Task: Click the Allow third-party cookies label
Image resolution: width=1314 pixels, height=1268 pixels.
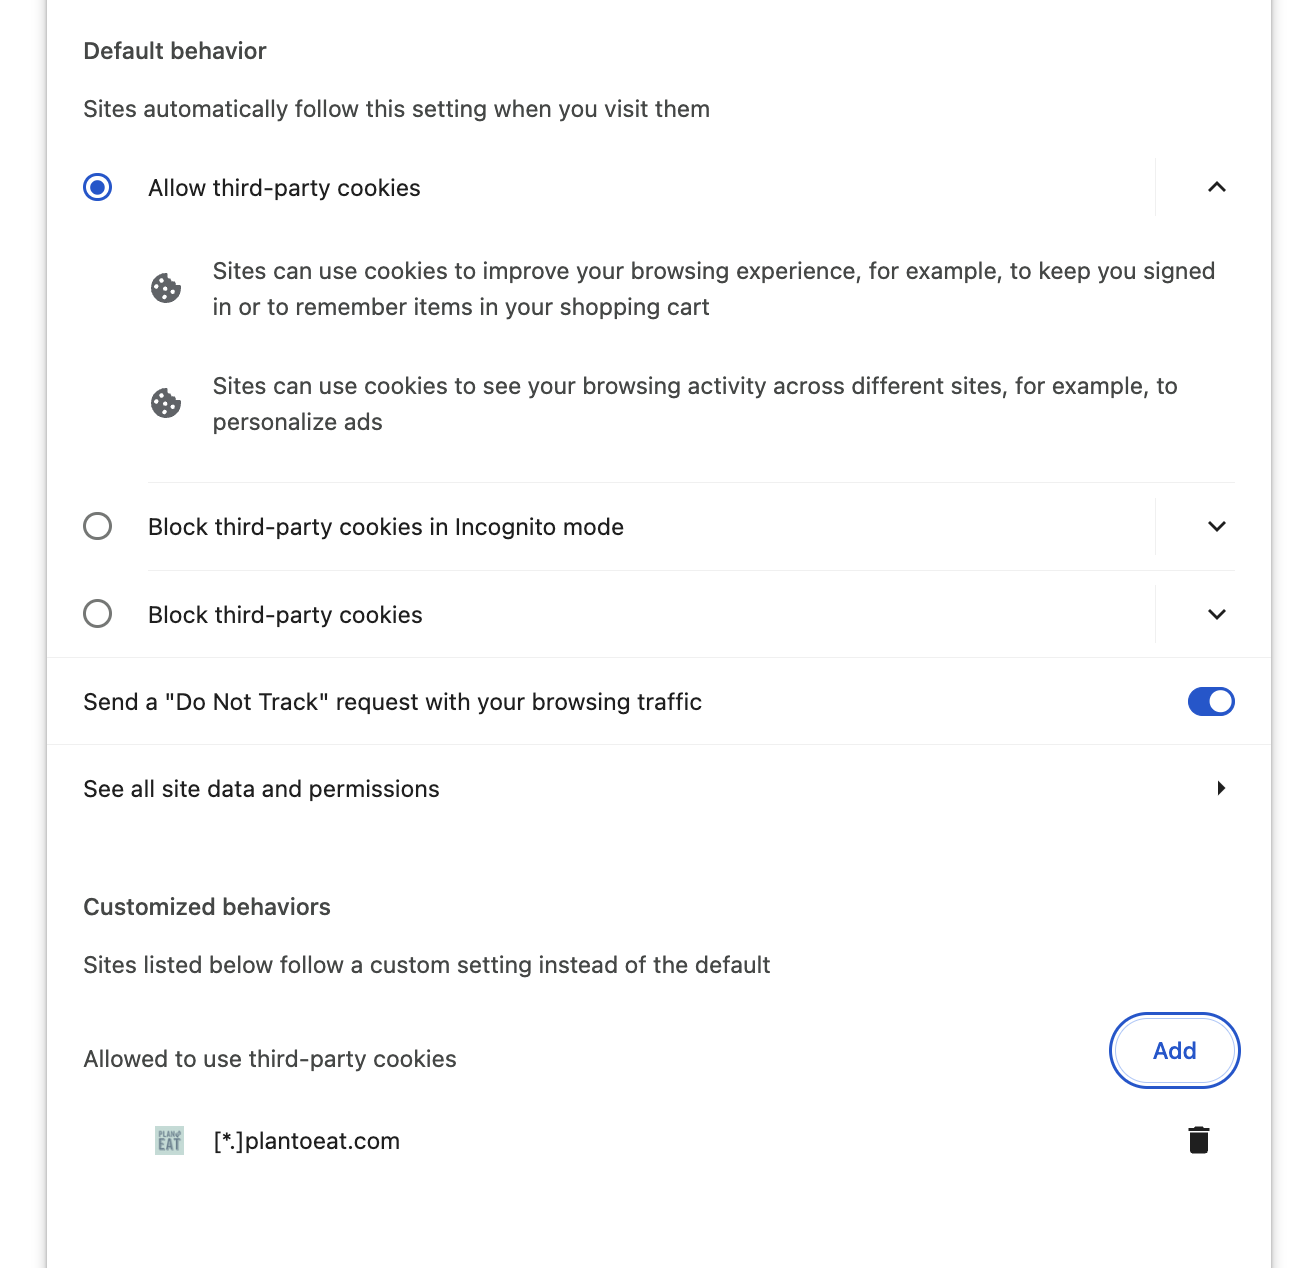Action: tap(284, 188)
